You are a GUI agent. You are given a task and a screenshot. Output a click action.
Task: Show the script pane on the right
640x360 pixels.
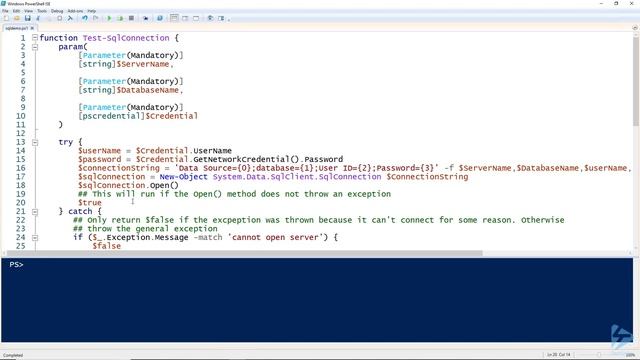(x=185, y=18)
